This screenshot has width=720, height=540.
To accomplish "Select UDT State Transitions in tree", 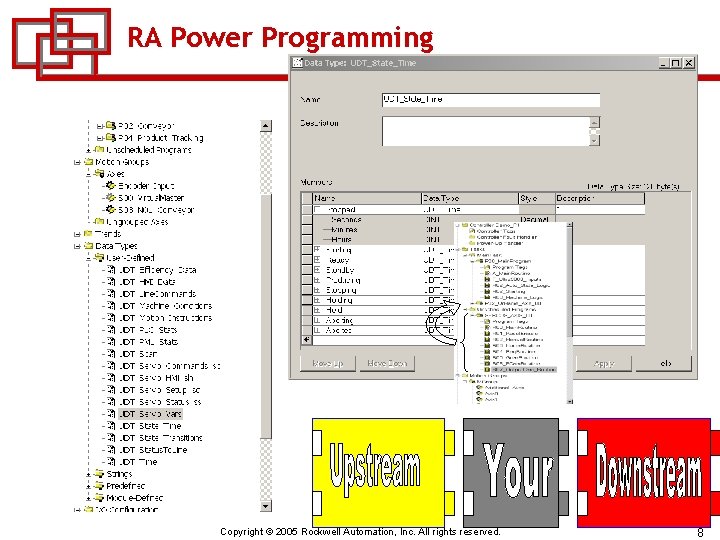I will pos(160,438).
